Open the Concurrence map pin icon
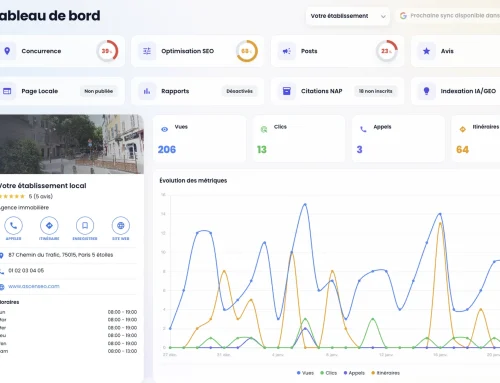This screenshot has height=383, width=500. click(x=7, y=51)
